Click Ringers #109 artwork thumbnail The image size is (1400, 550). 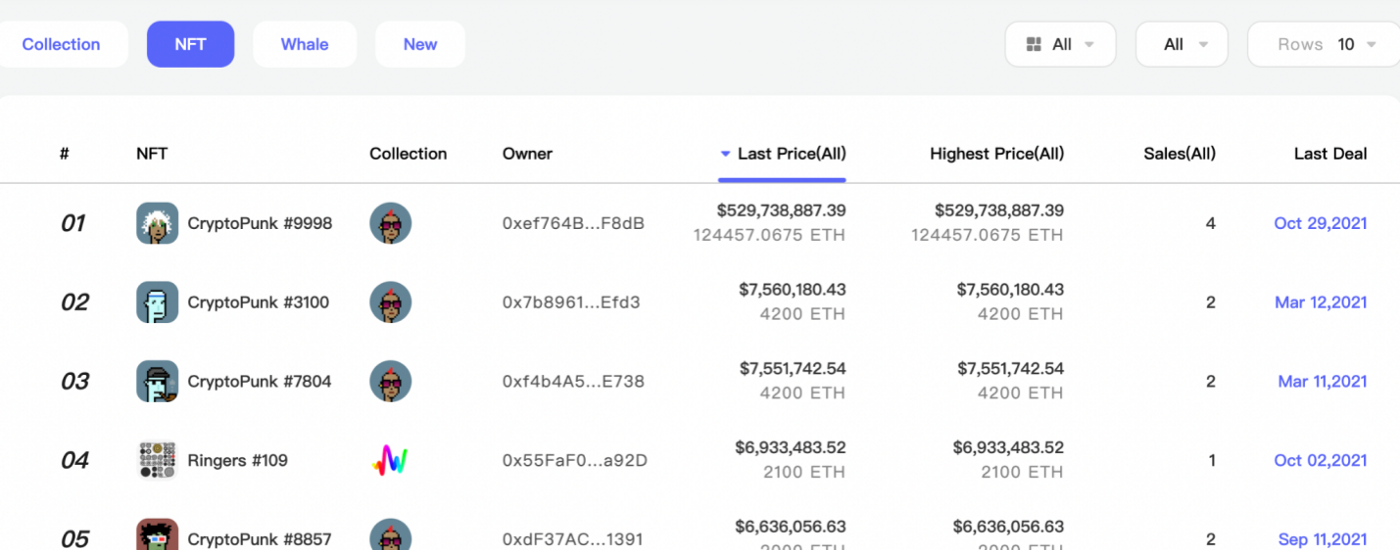(x=157, y=460)
